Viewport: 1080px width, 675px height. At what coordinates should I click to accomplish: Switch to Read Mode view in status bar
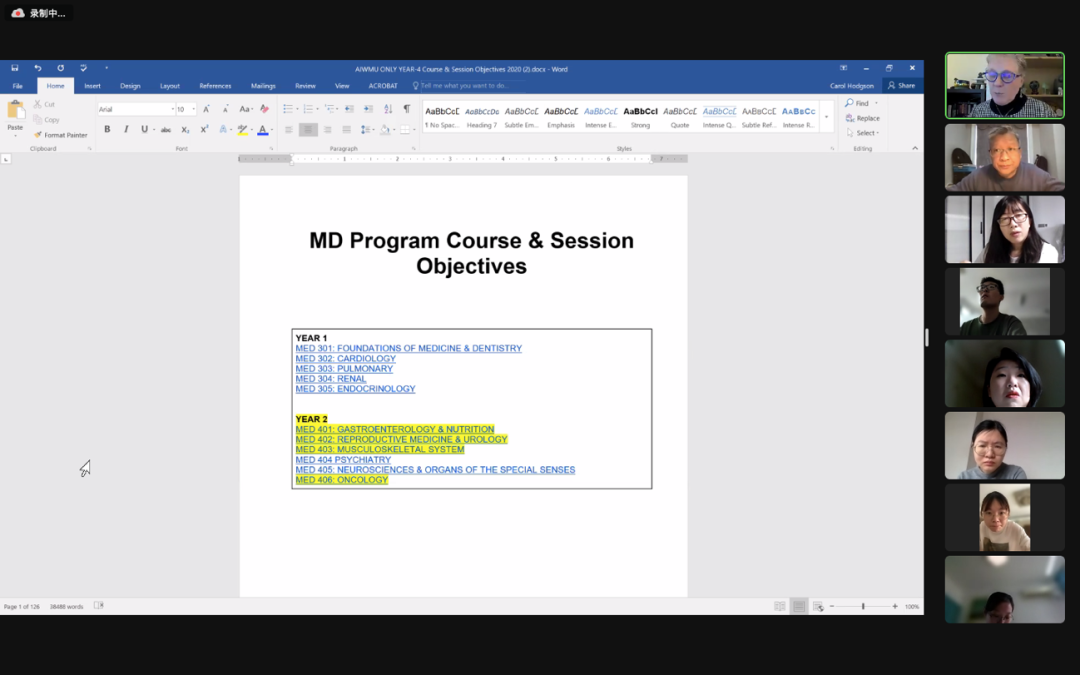tap(779, 606)
